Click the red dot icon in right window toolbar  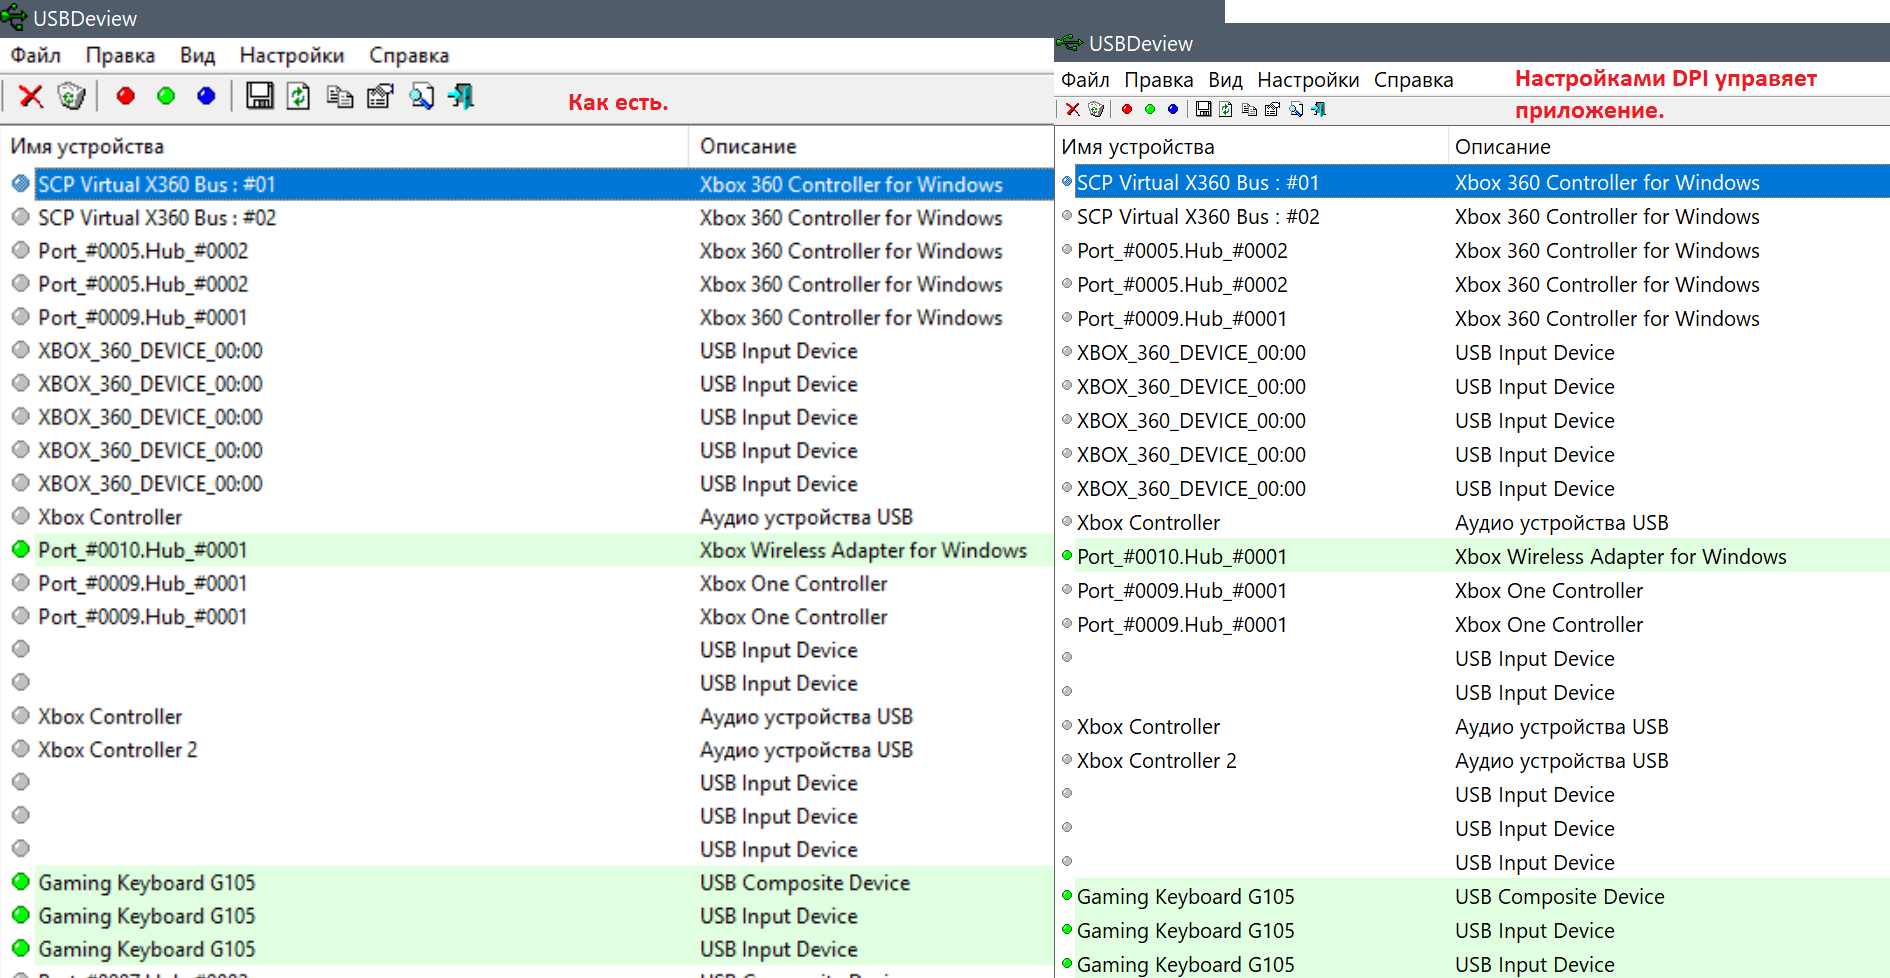[x=1127, y=109]
